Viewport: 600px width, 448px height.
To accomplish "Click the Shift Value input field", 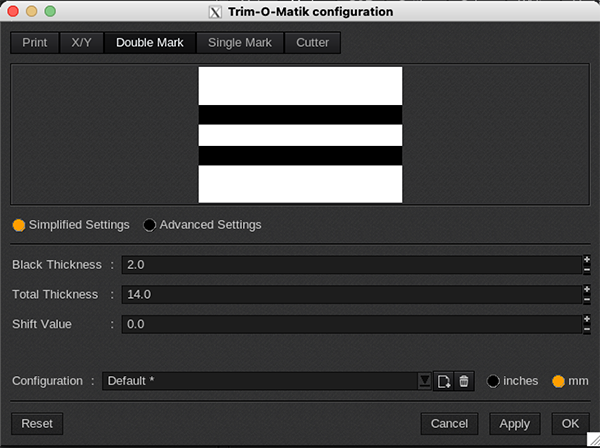I will (352, 324).
